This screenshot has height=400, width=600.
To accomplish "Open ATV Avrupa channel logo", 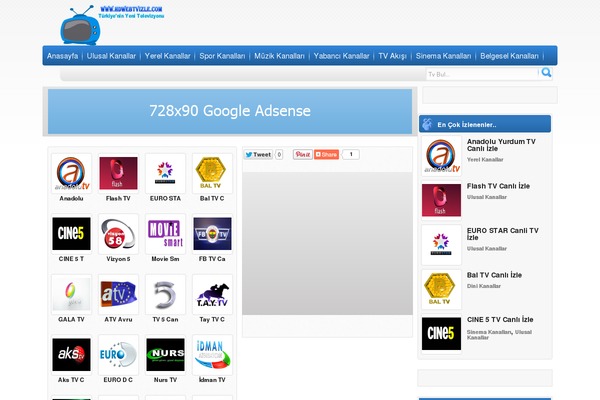I will click(x=118, y=294).
